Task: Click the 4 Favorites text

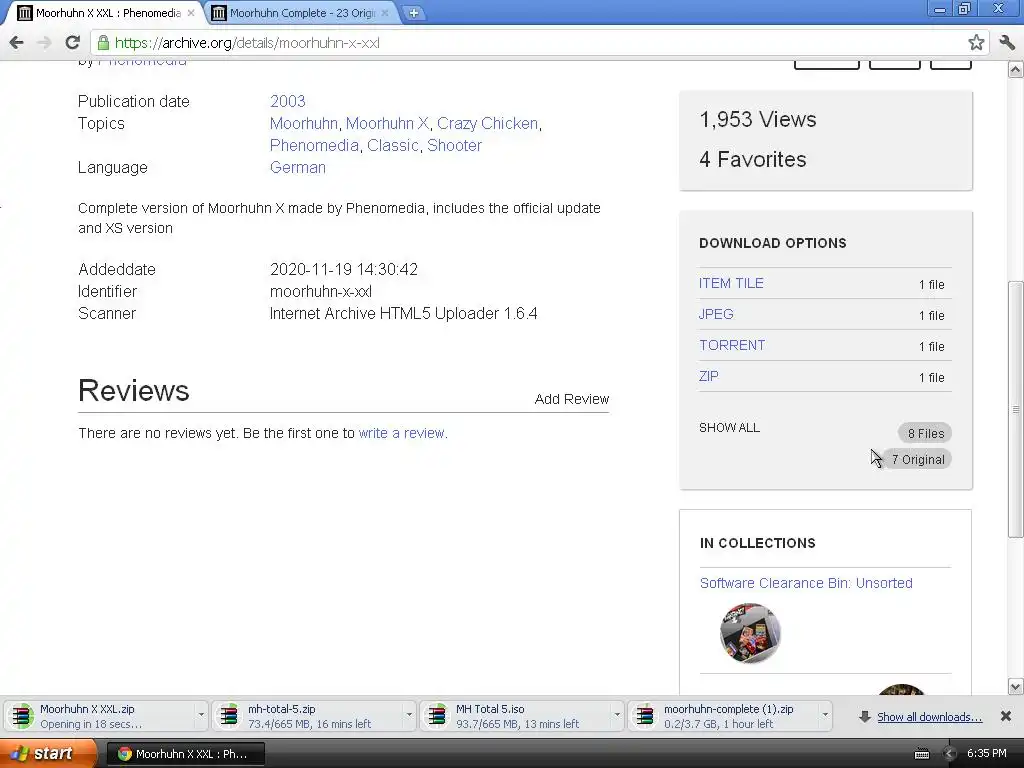Action: coord(752,159)
